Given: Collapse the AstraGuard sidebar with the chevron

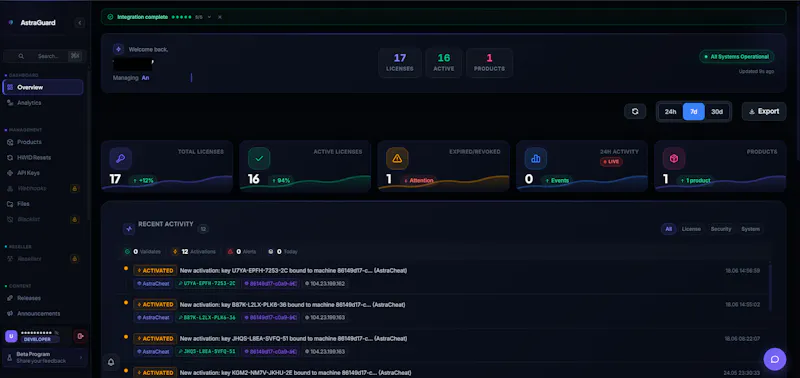Looking at the screenshot, I should pos(79,22).
